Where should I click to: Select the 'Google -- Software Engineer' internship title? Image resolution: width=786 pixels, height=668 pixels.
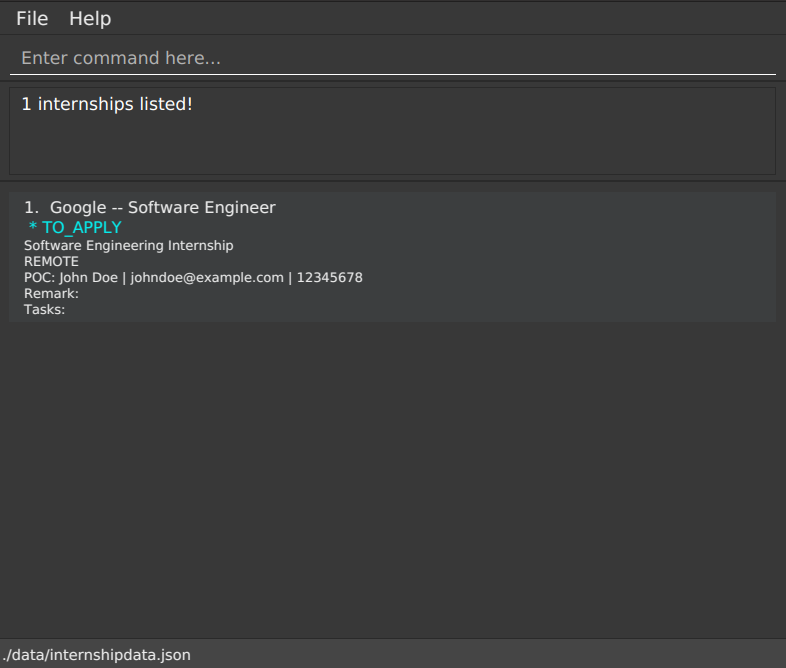point(162,207)
